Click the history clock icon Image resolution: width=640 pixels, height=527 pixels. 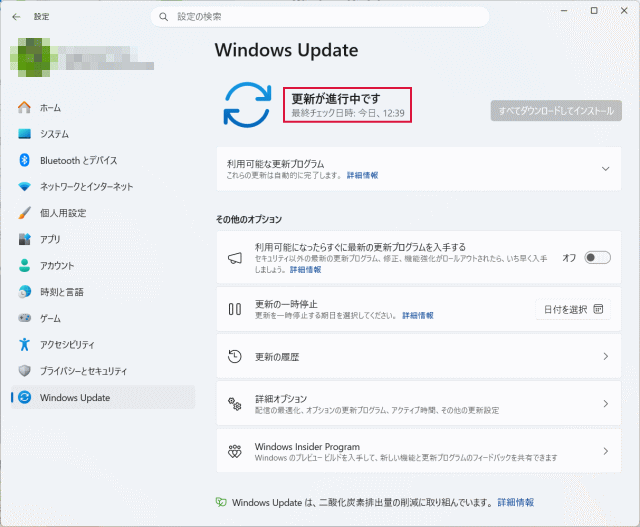click(x=235, y=356)
